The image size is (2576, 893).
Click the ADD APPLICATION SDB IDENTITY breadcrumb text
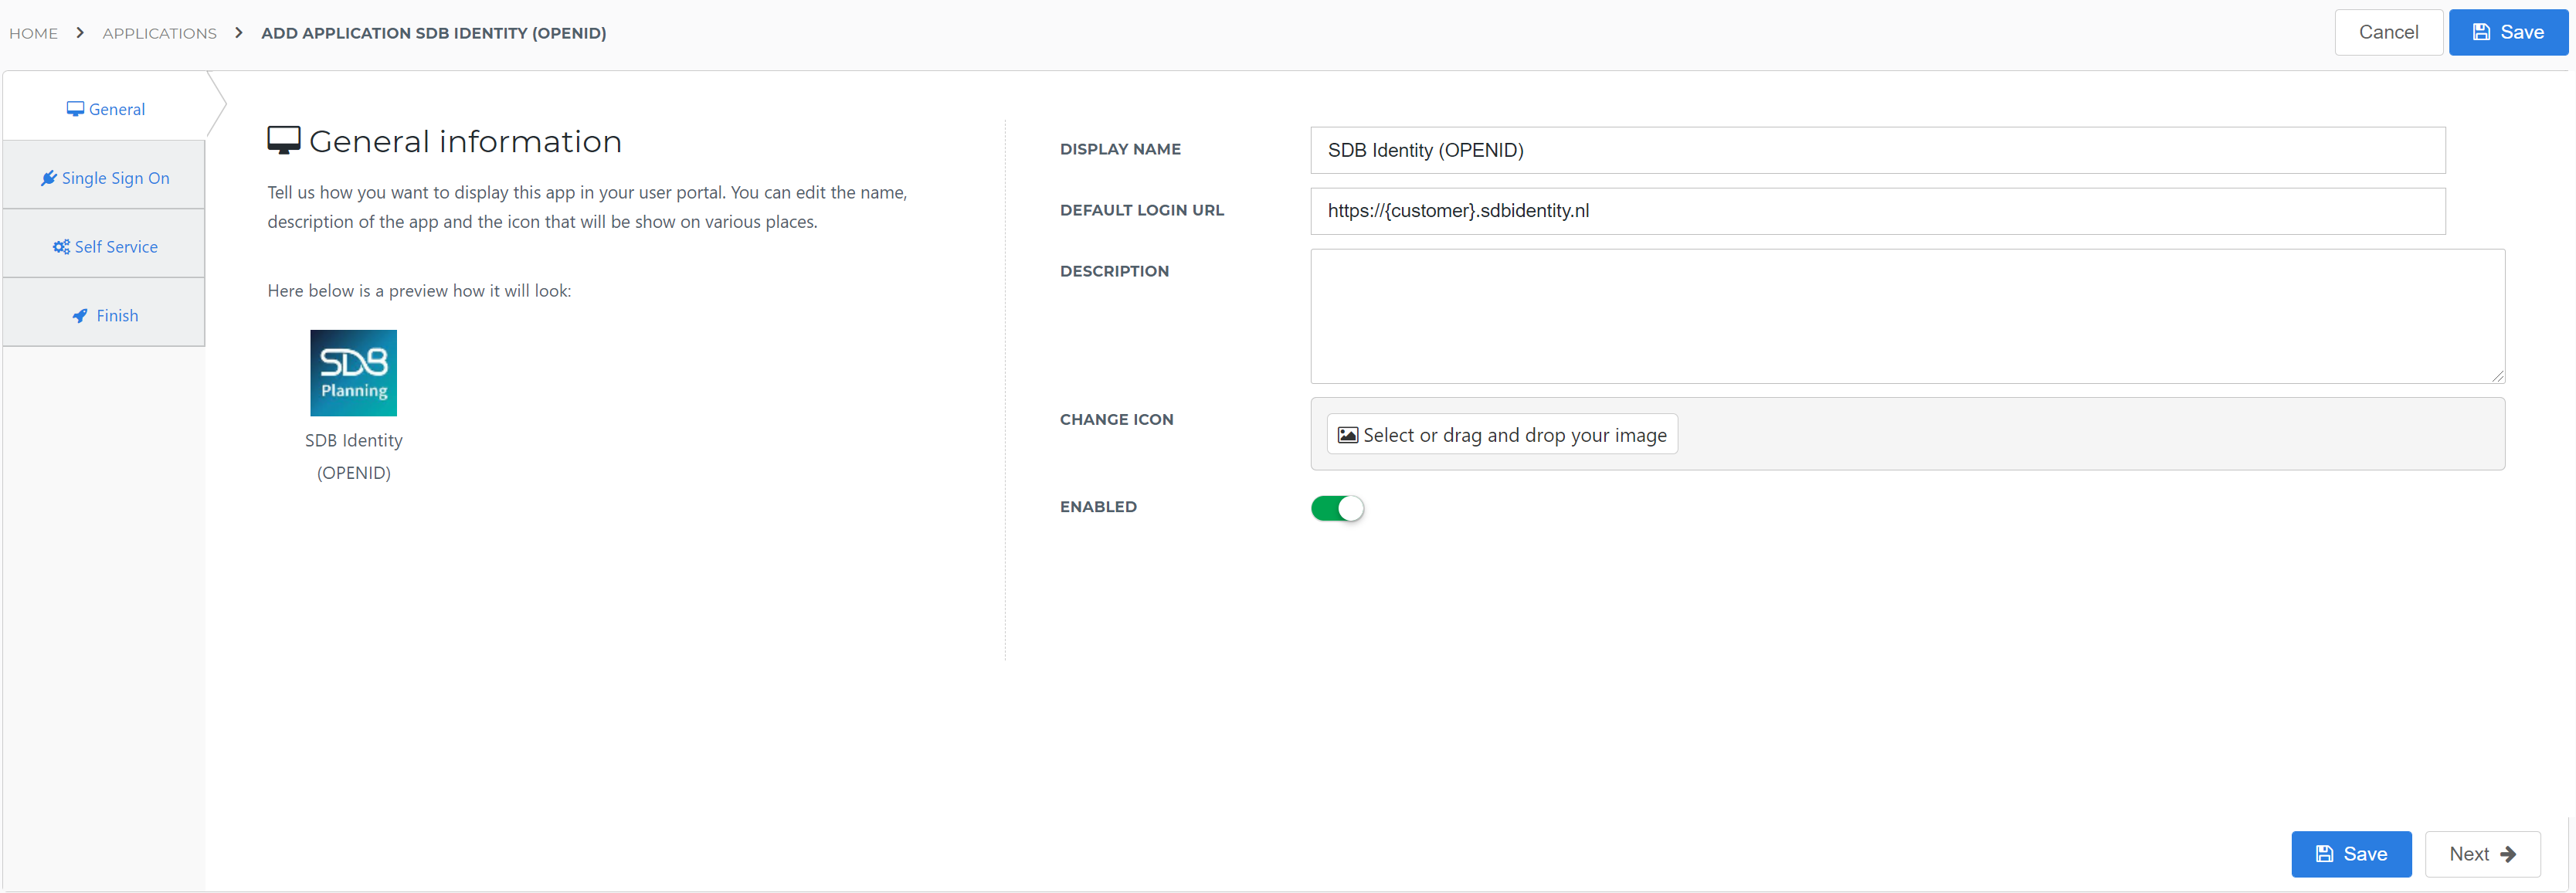pyautogui.click(x=433, y=33)
